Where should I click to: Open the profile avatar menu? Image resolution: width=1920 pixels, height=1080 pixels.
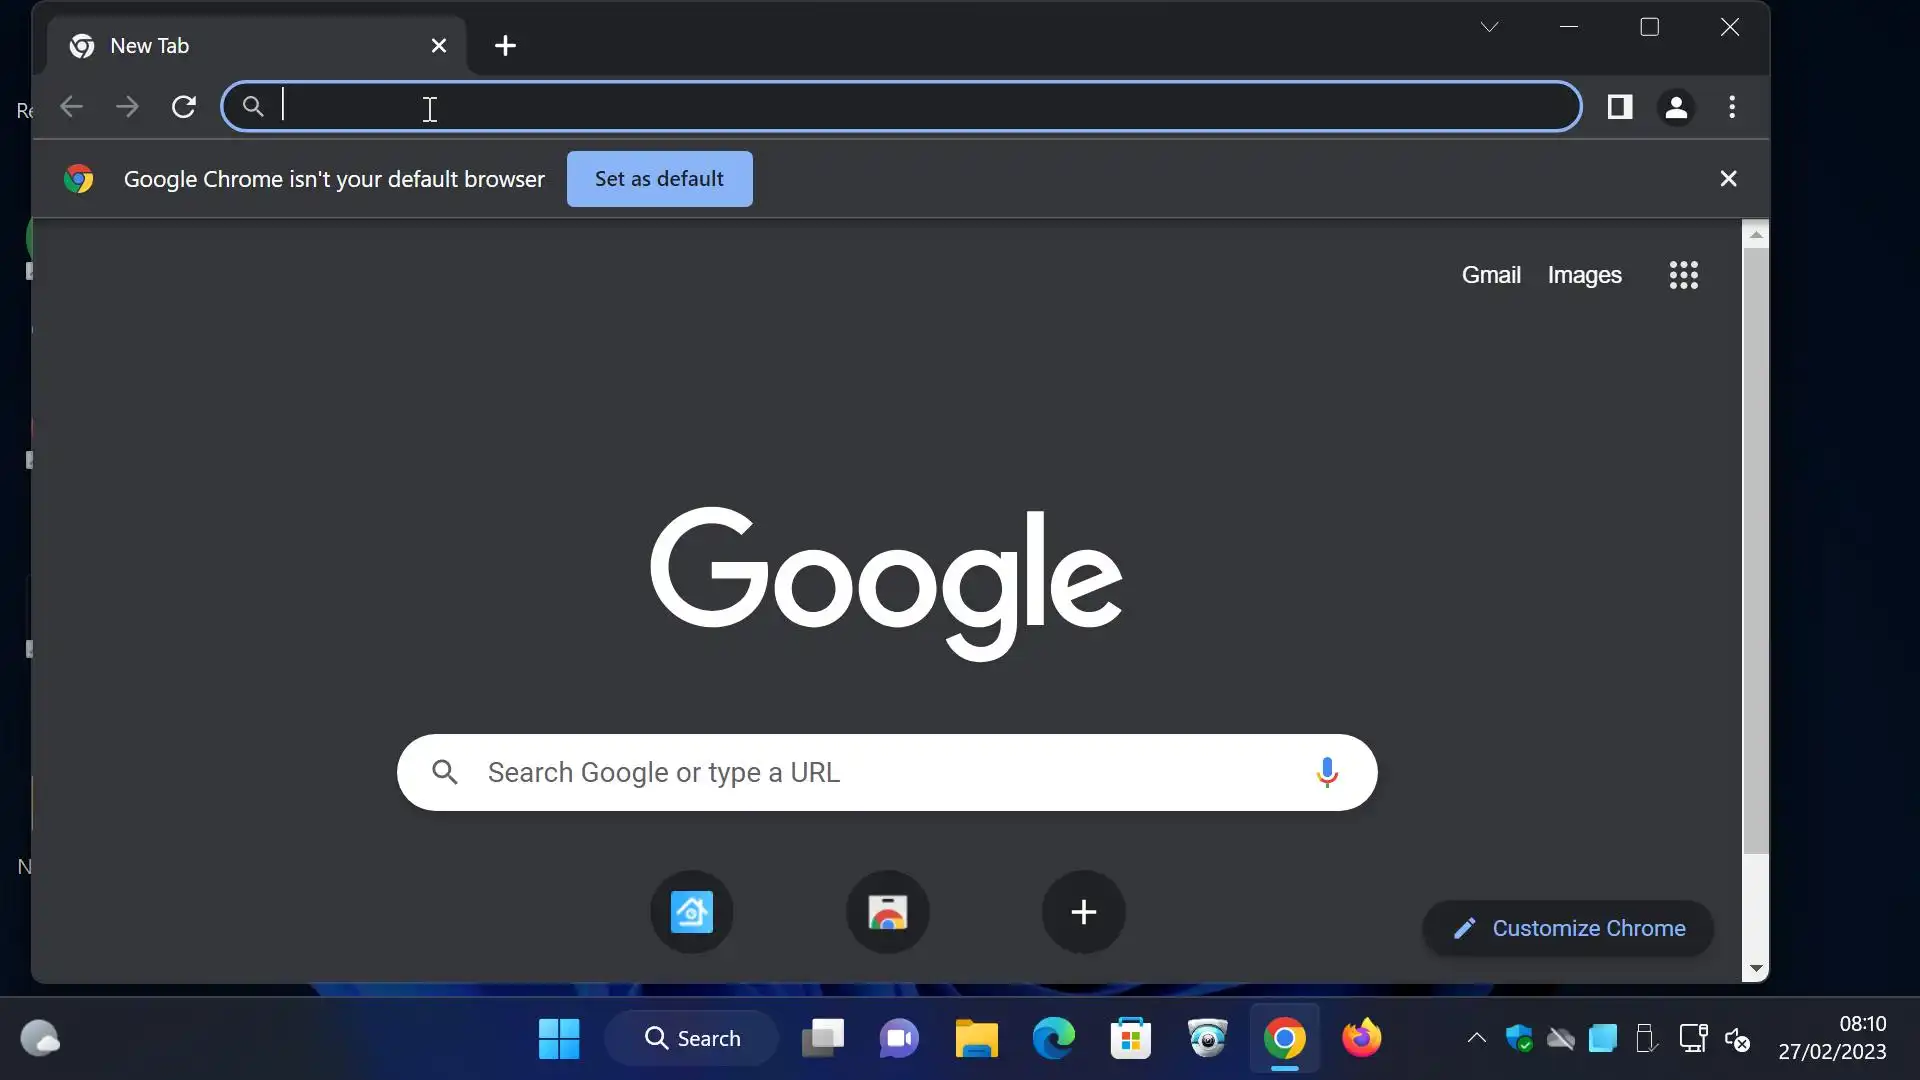pyautogui.click(x=1677, y=107)
